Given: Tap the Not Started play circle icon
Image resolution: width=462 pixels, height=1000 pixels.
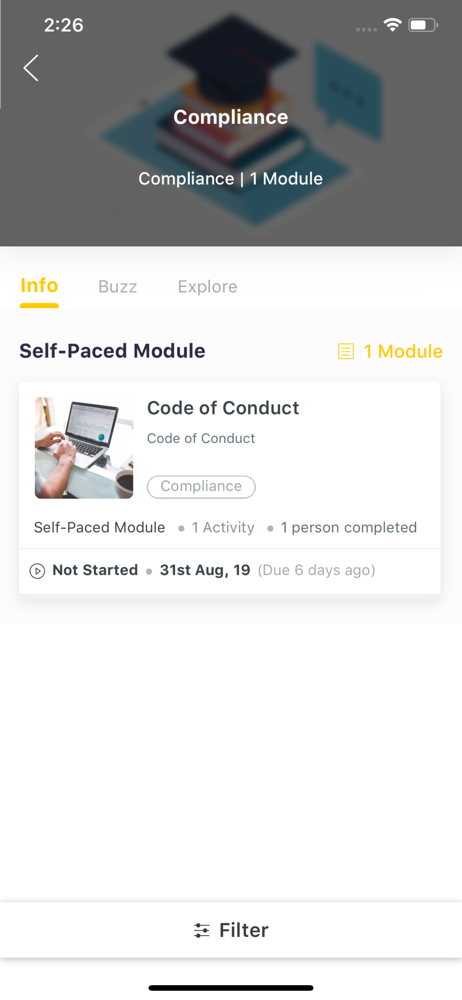Looking at the screenshot, I should tap(37, 571).
